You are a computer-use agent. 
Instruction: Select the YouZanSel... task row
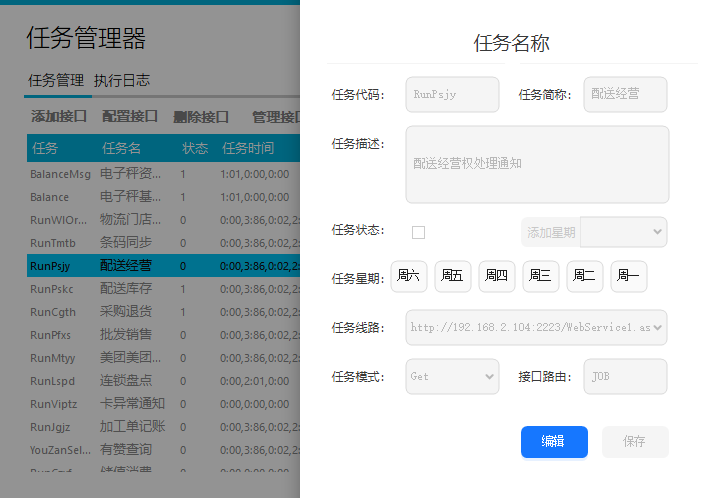163,449
